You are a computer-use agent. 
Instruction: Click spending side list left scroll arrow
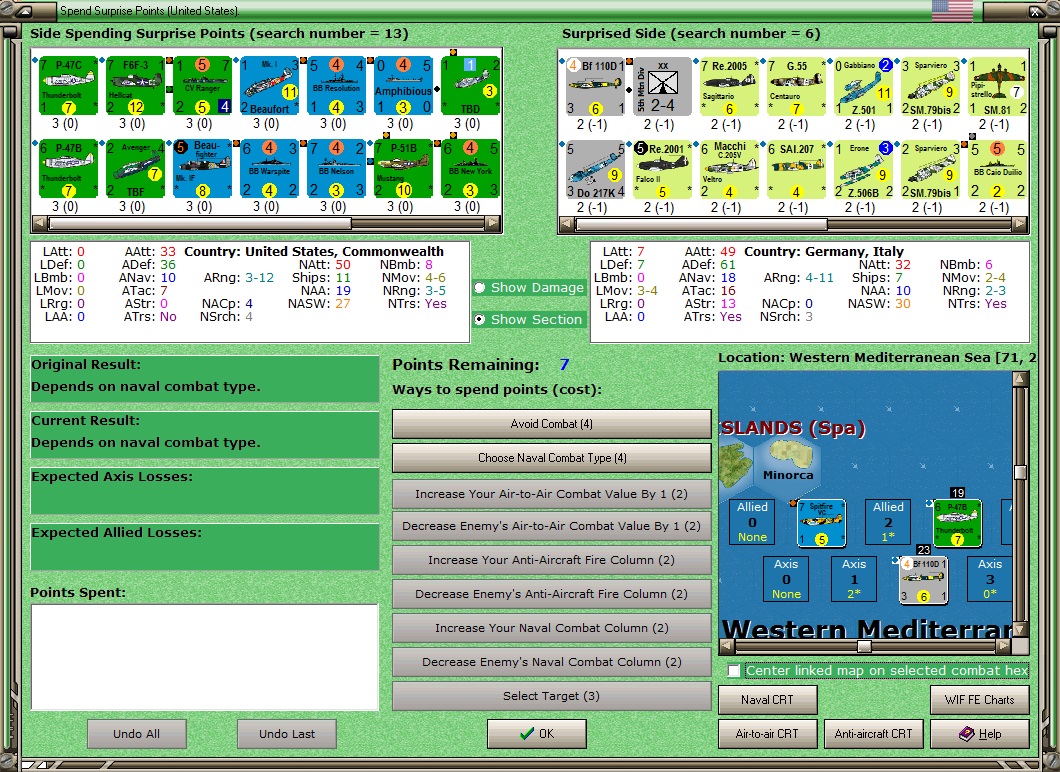coord(40,223)
